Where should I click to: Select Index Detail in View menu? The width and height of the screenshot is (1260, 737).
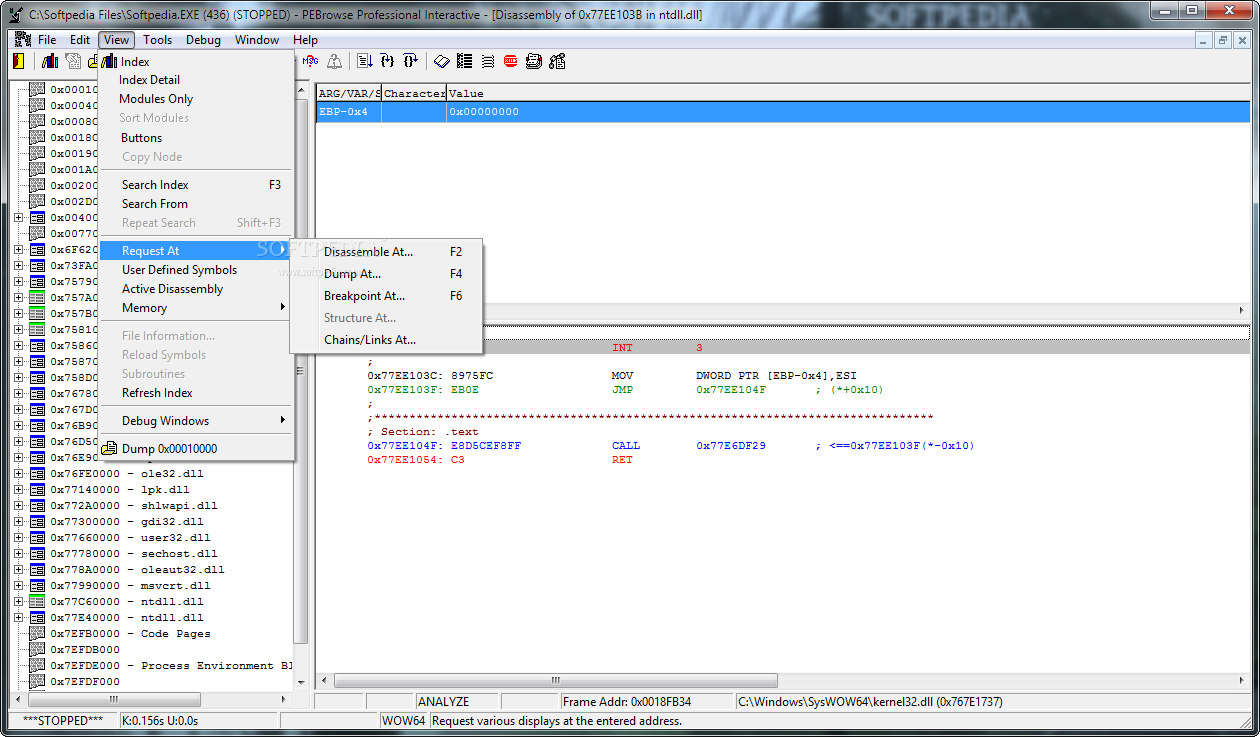click(x=195, y=80)
